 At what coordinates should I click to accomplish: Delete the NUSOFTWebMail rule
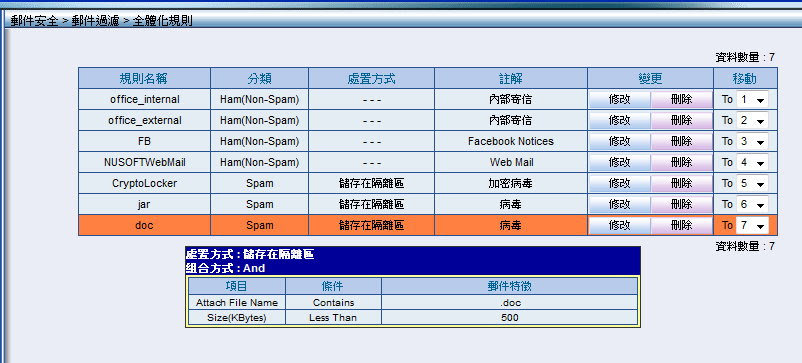coord(681,162)
